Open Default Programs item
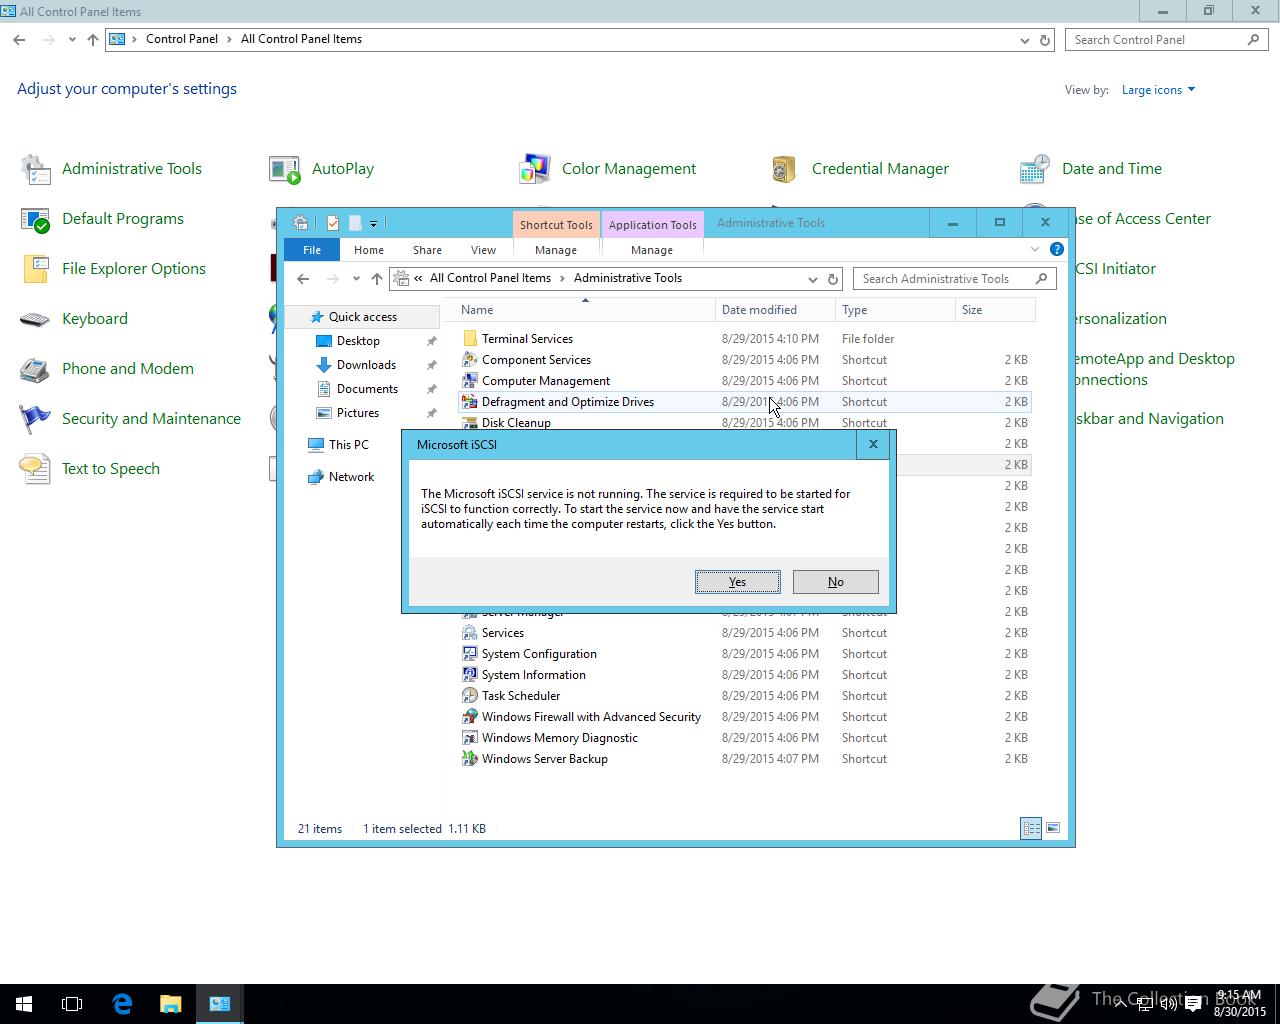 (102, 219)
